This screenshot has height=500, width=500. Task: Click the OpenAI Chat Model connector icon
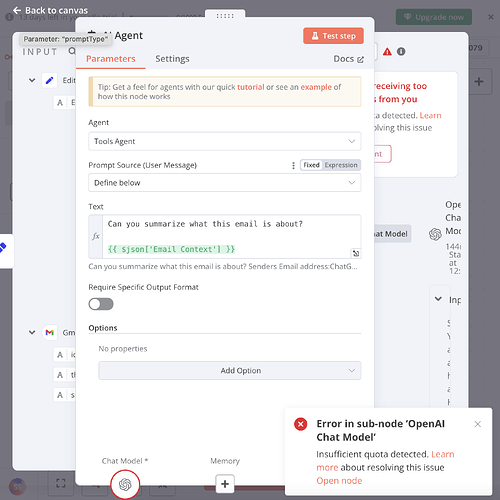pyautogui.click(x=125, y=484)
